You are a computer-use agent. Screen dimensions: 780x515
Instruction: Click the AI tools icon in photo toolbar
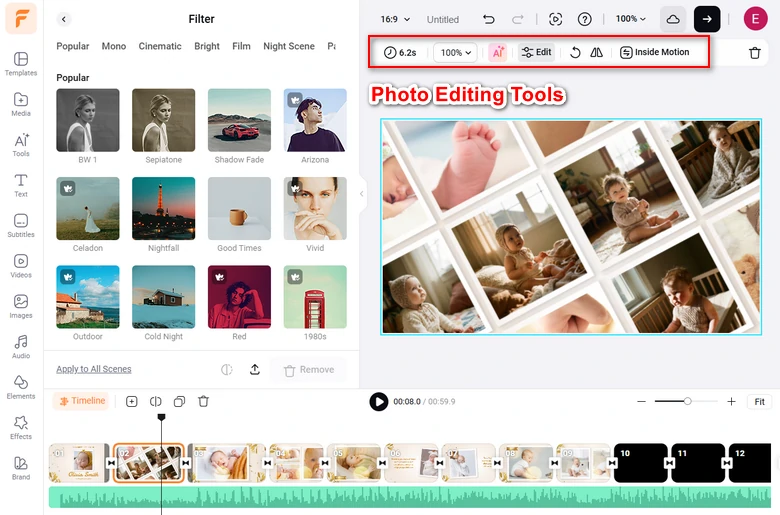point(497,52)
